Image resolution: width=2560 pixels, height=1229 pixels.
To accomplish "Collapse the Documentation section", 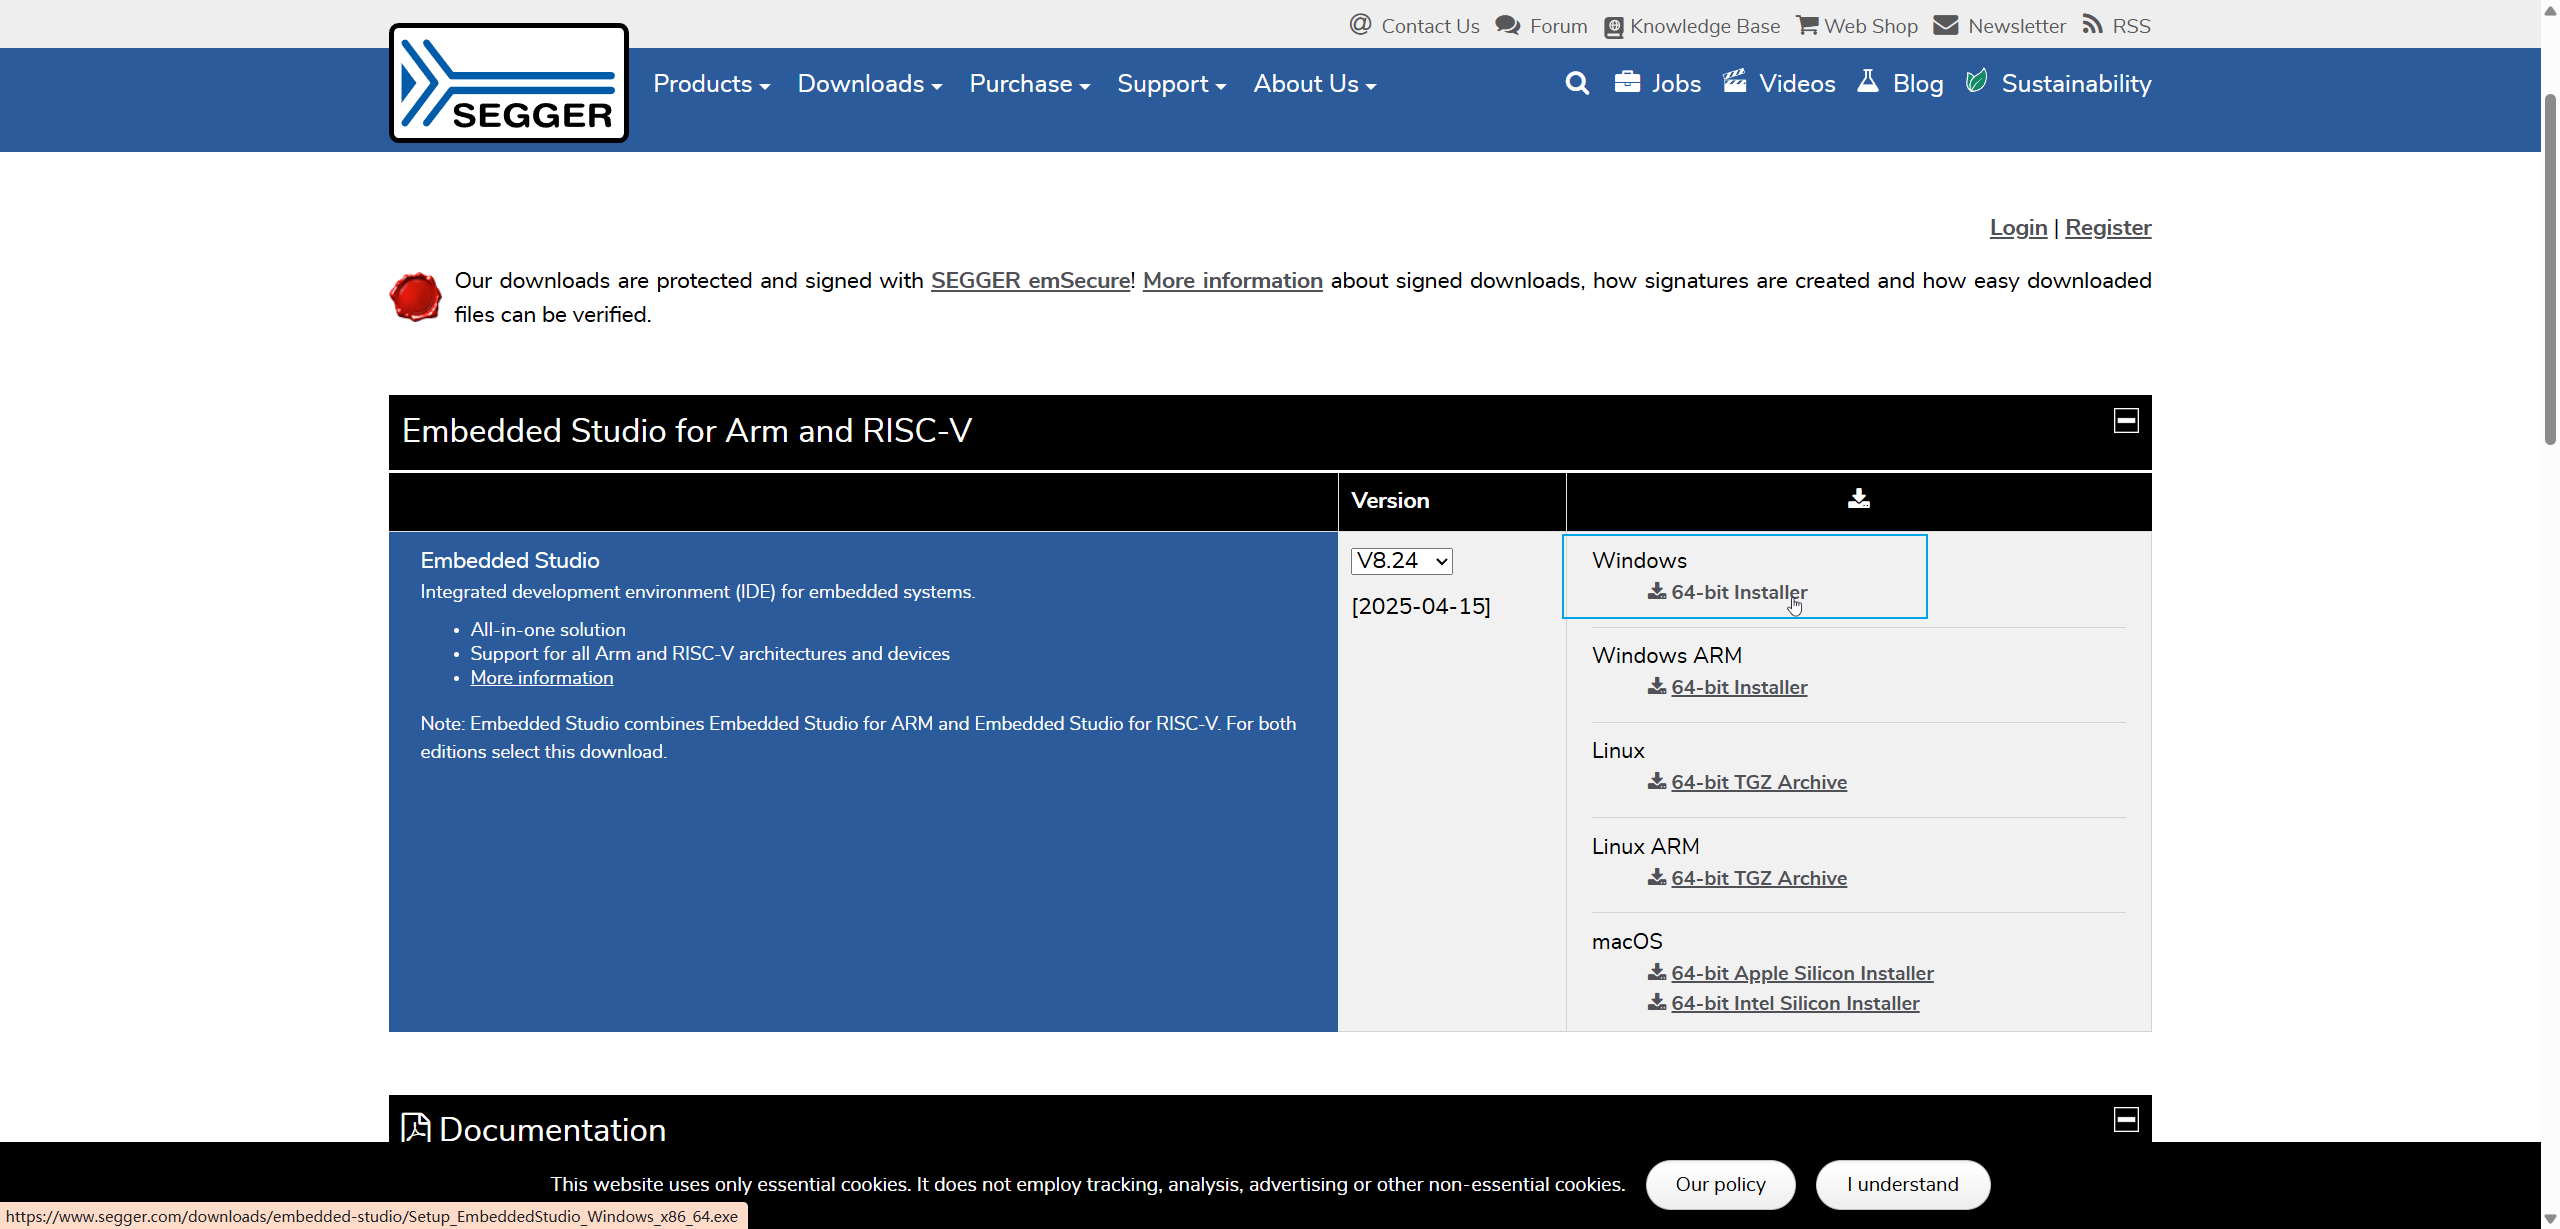I will coord(2126,1119).
